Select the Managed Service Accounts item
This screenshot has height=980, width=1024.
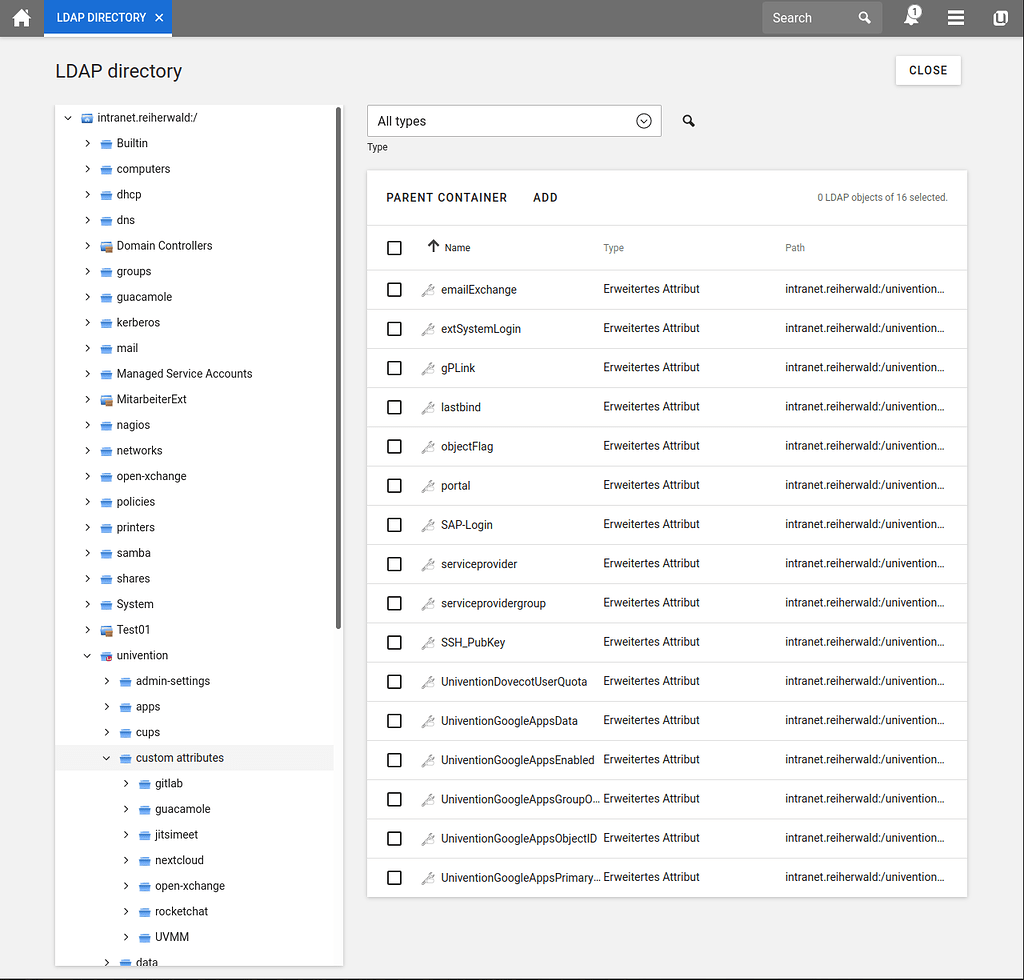click(x=184, y=374)
